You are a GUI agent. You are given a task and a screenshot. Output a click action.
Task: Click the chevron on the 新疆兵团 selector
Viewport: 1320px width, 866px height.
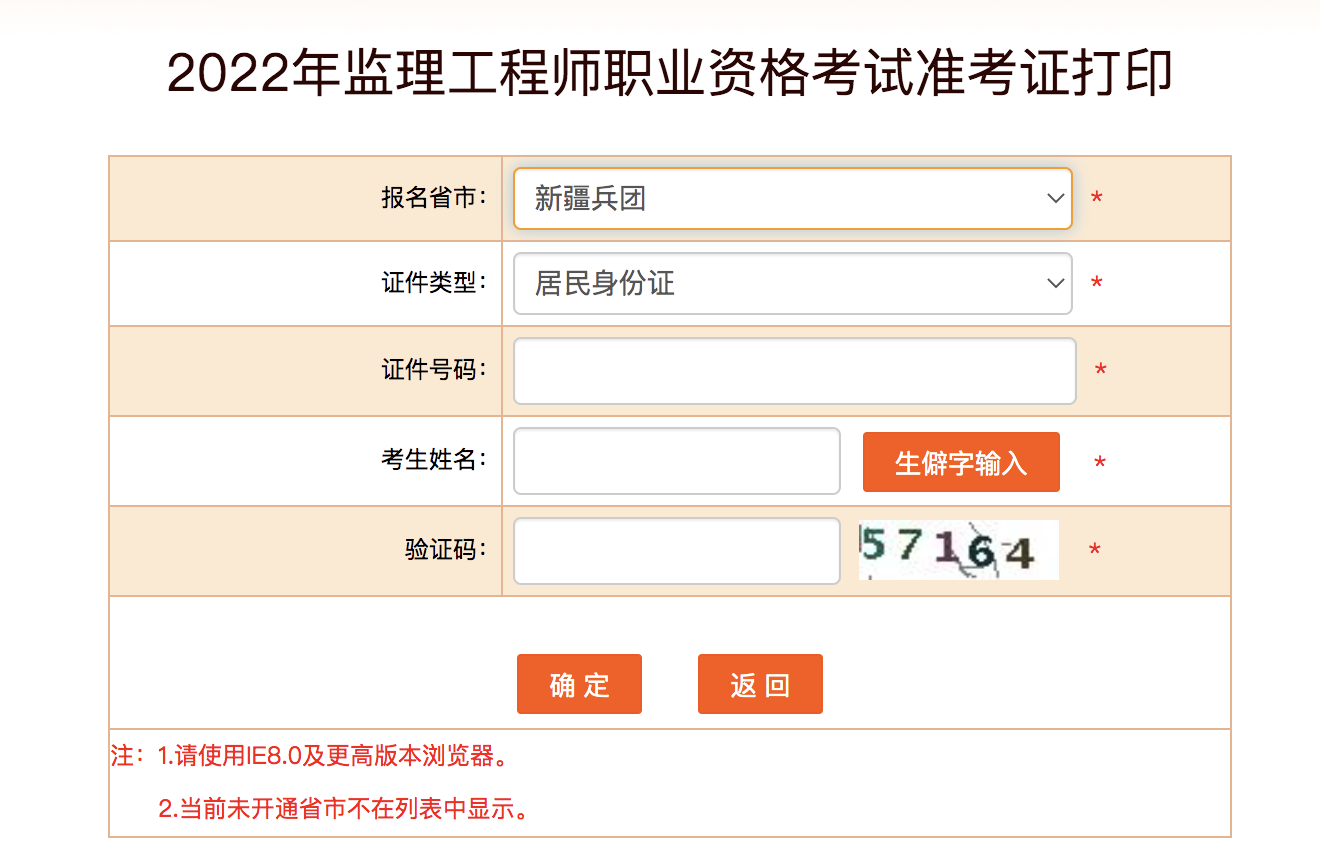point(1055,198)
